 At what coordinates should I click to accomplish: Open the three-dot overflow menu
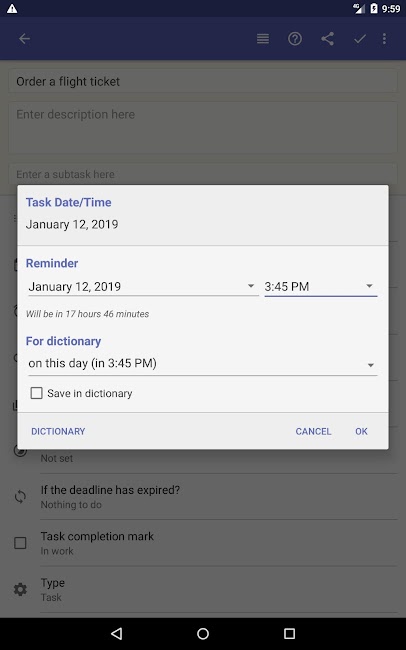pos(384,39)
